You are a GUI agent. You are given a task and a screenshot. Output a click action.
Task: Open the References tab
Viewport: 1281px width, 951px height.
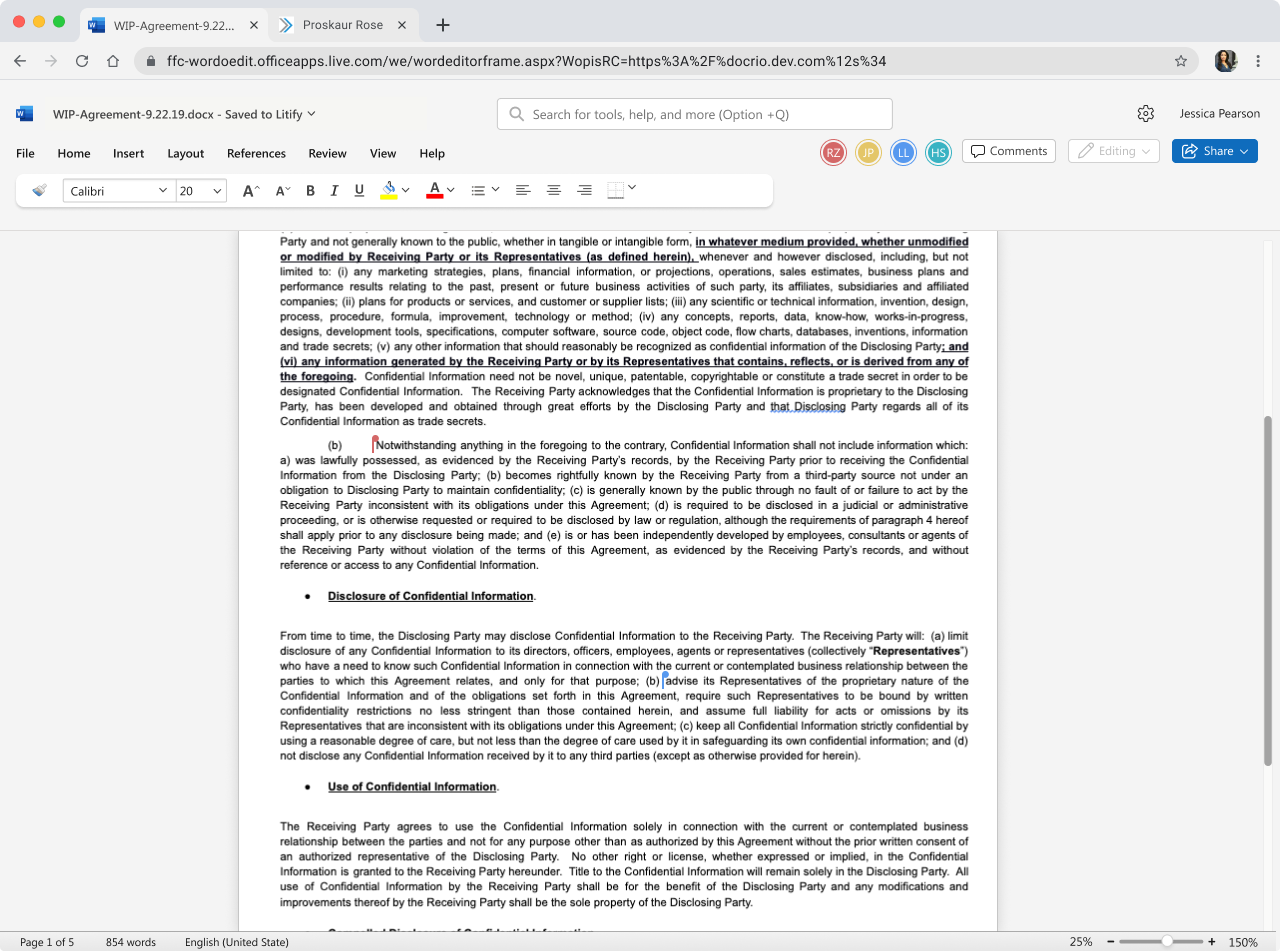click(257, 153)
